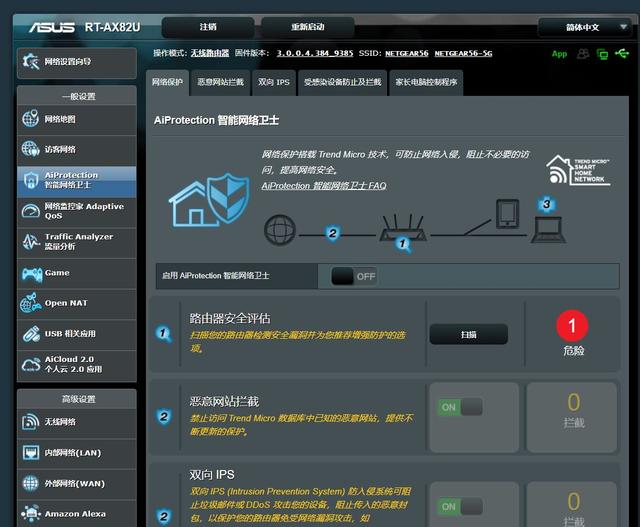Click the user accounts status icon in header
Screen dimensions: 640x527
point(583,53)
